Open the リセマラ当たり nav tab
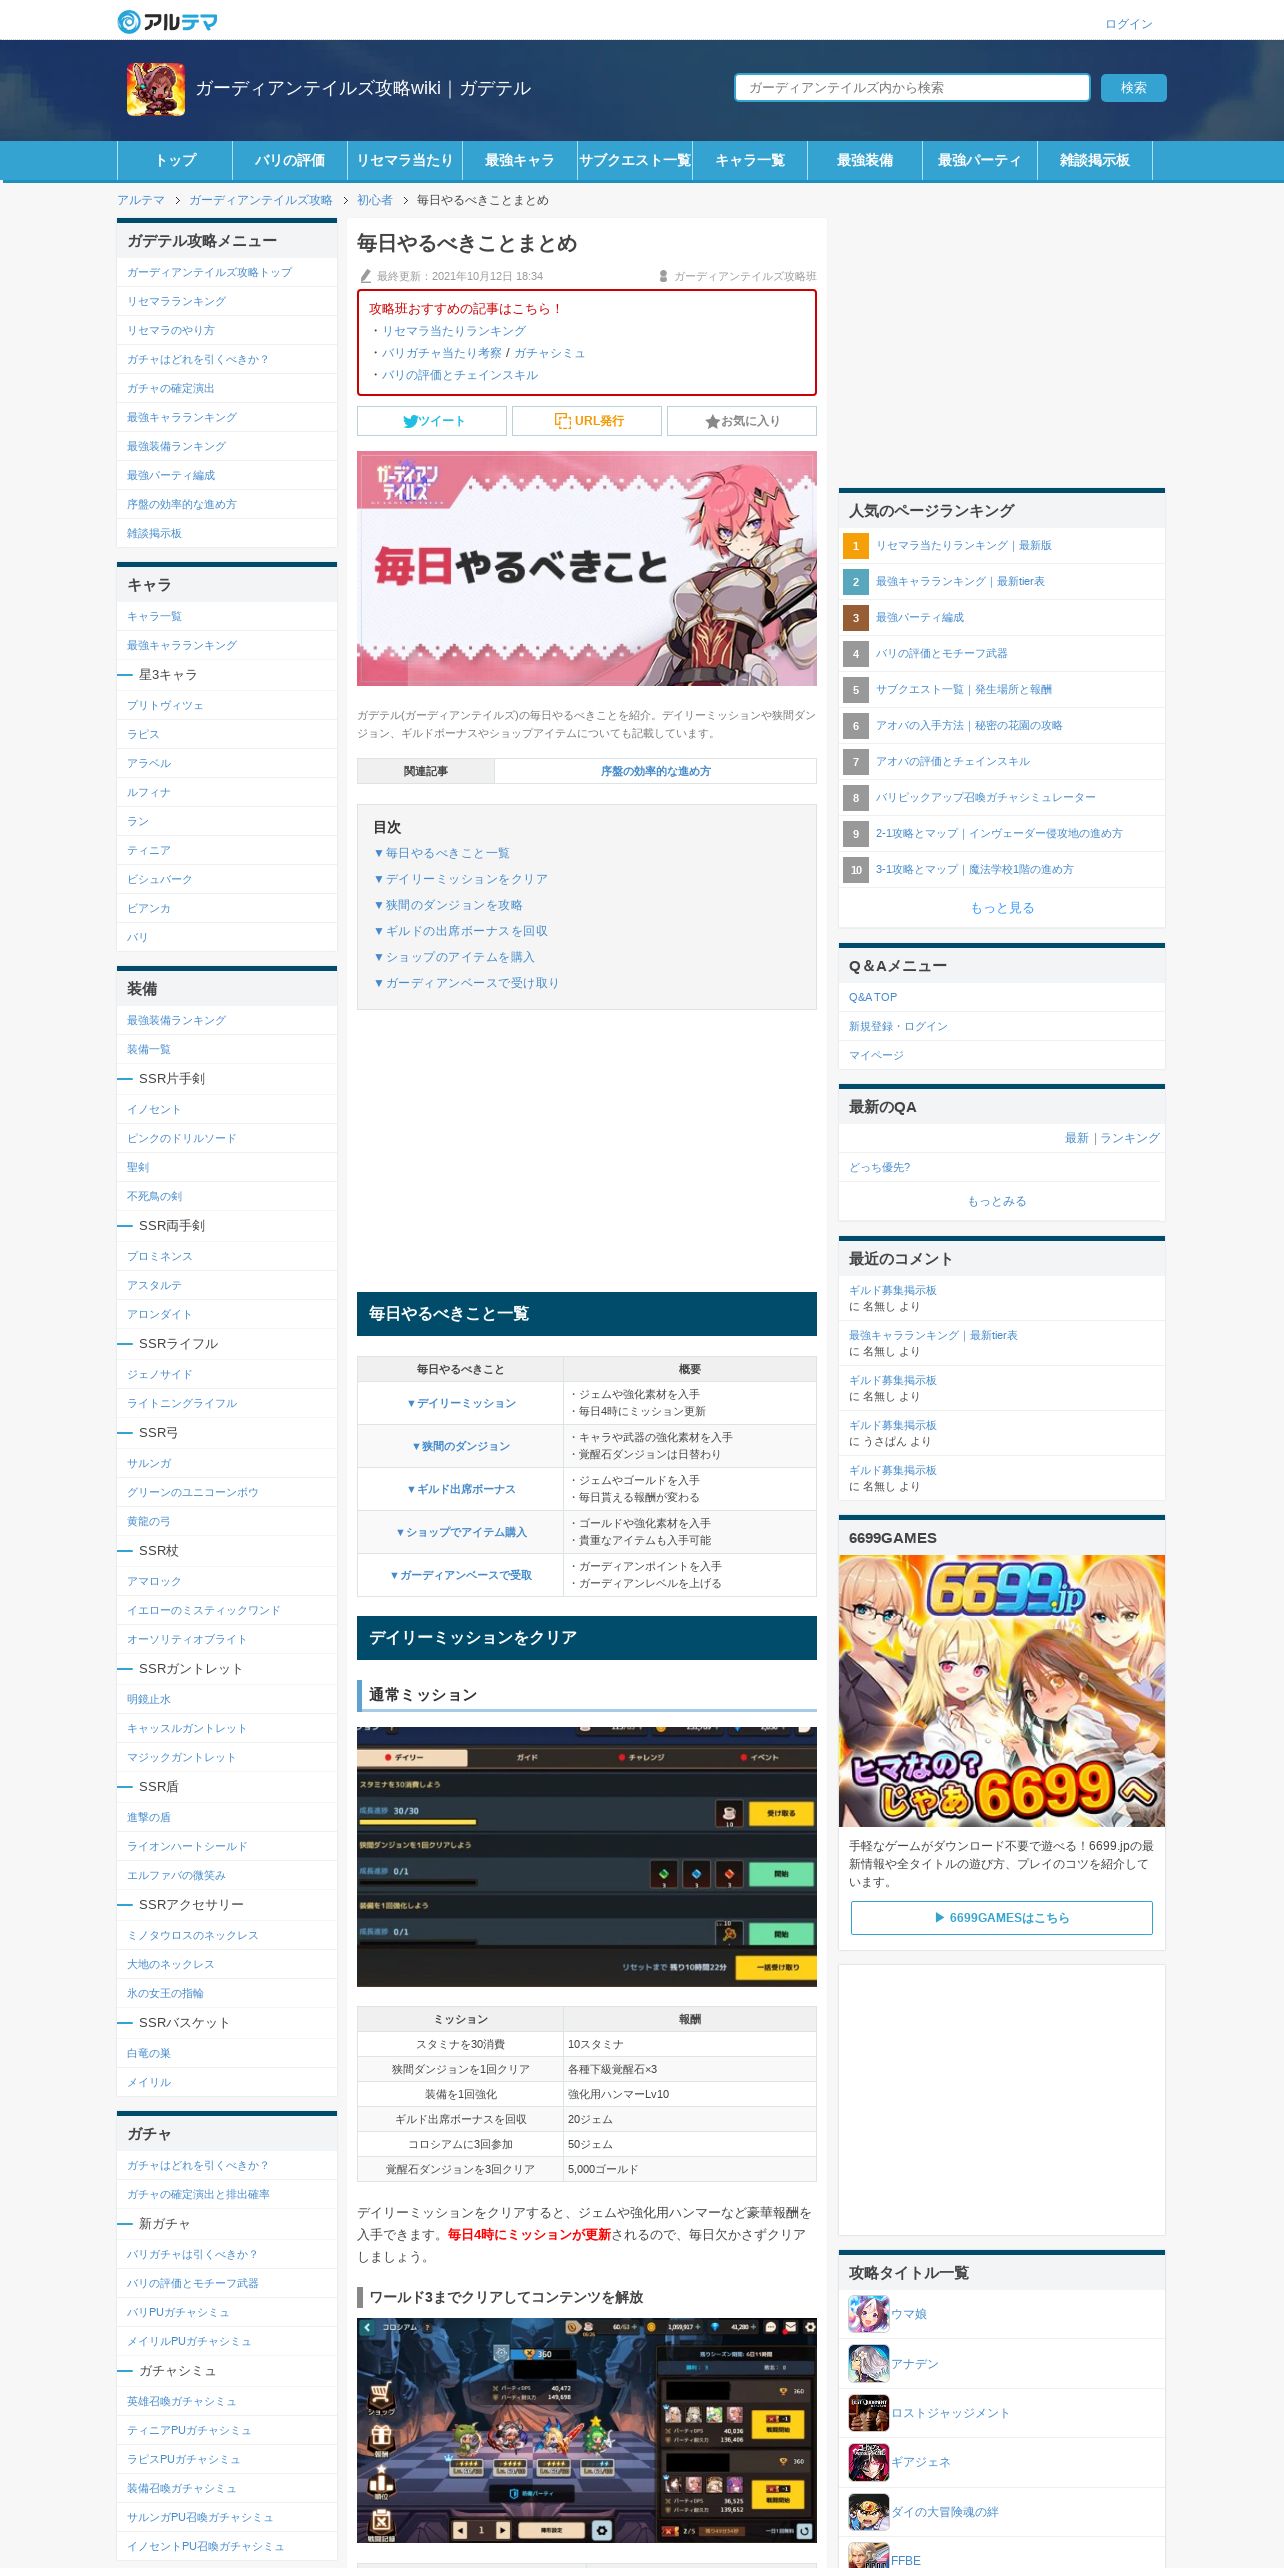The image size is (1284, 2568). (405, 160)
